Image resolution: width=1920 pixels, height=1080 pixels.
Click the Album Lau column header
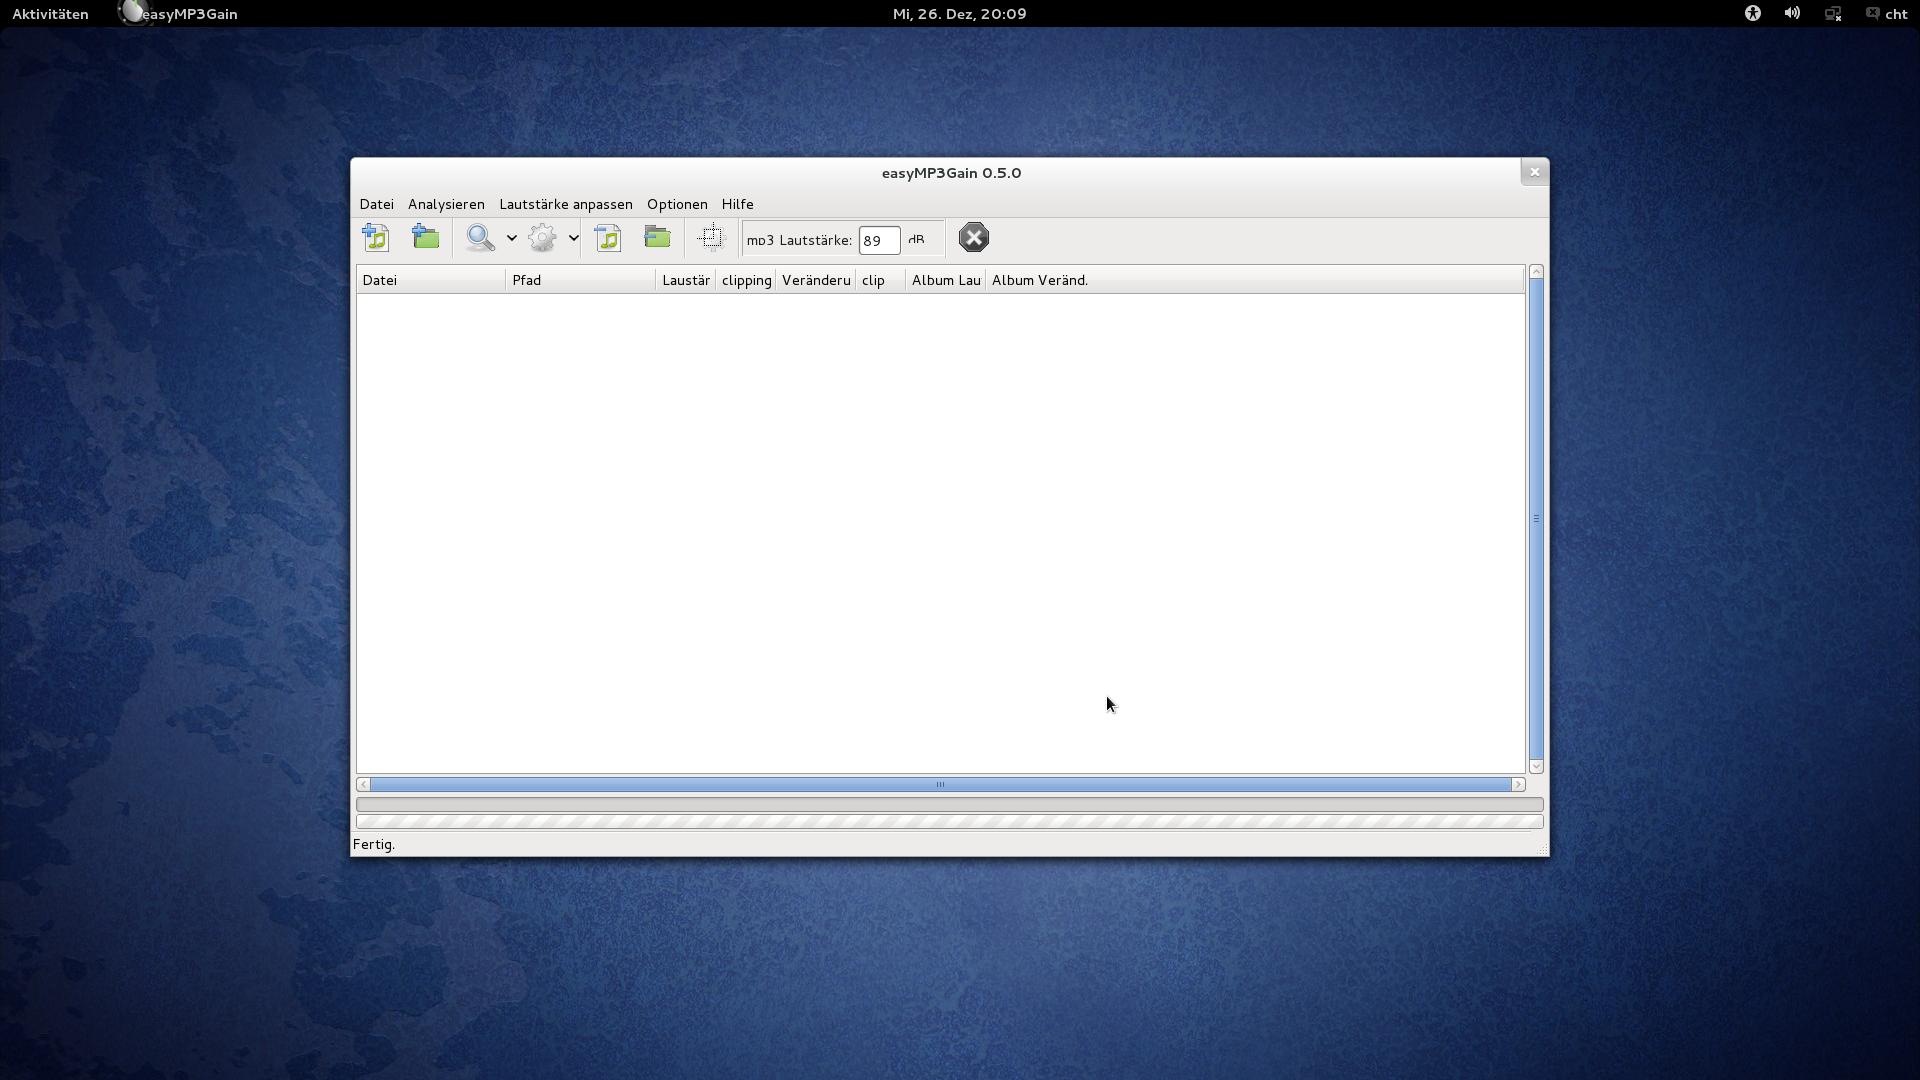coord(946,280)
